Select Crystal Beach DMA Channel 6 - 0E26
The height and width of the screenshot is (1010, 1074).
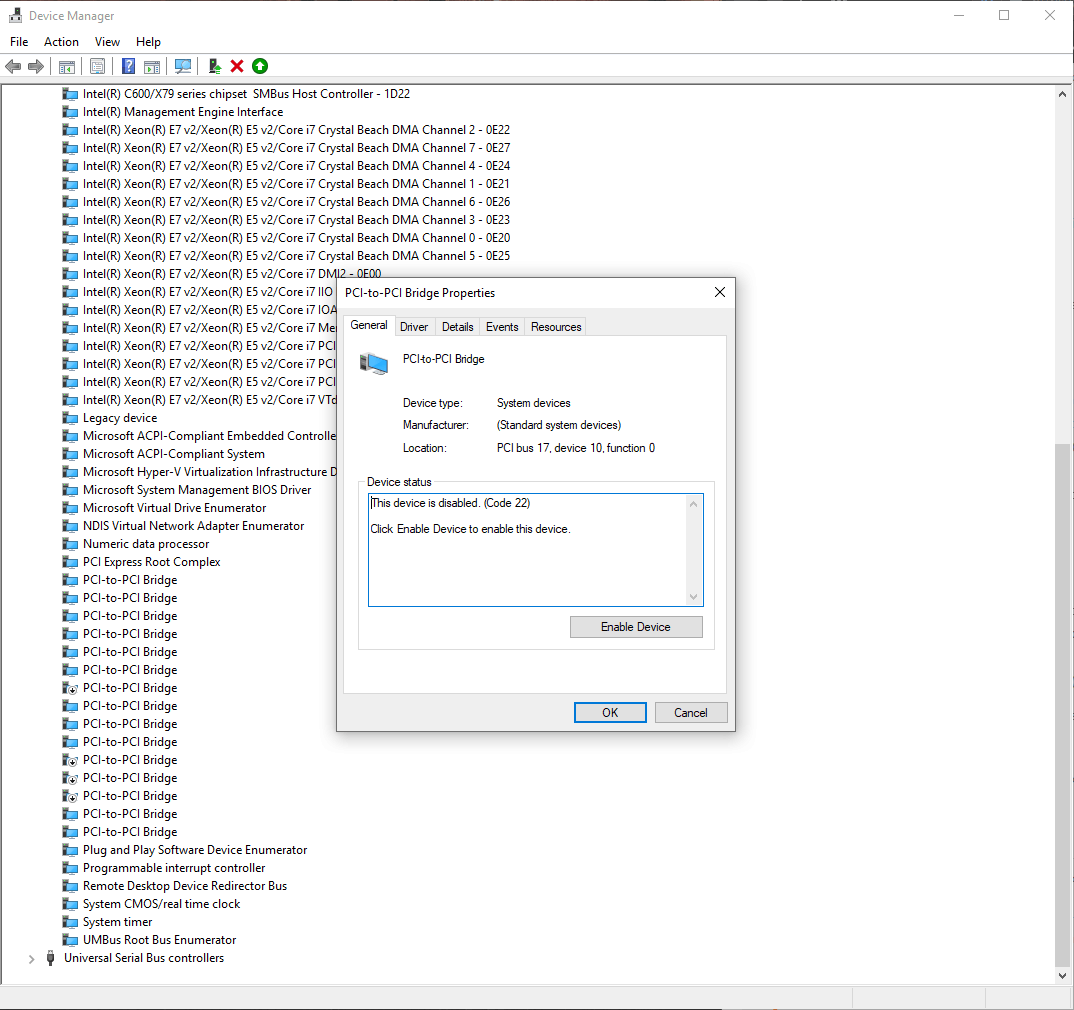tap(297, 201)
